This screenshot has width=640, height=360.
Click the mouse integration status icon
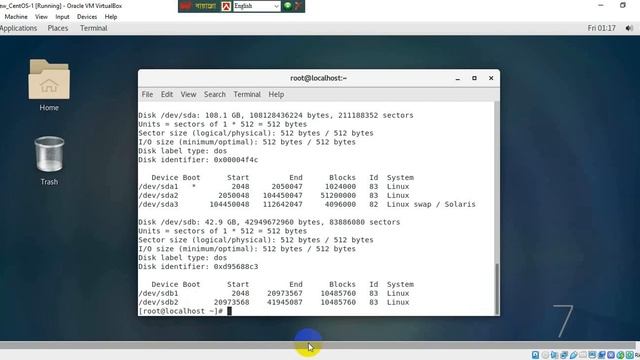point(620,355)
